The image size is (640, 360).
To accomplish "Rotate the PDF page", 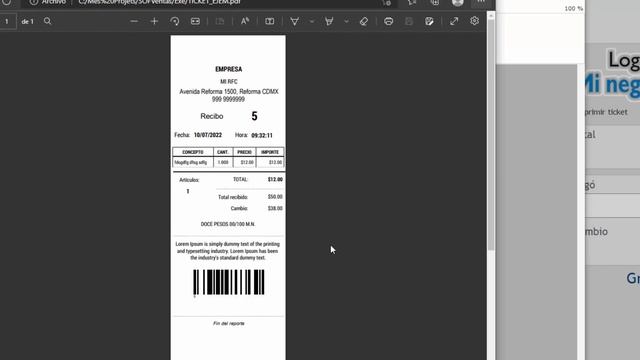I will 175,21.
